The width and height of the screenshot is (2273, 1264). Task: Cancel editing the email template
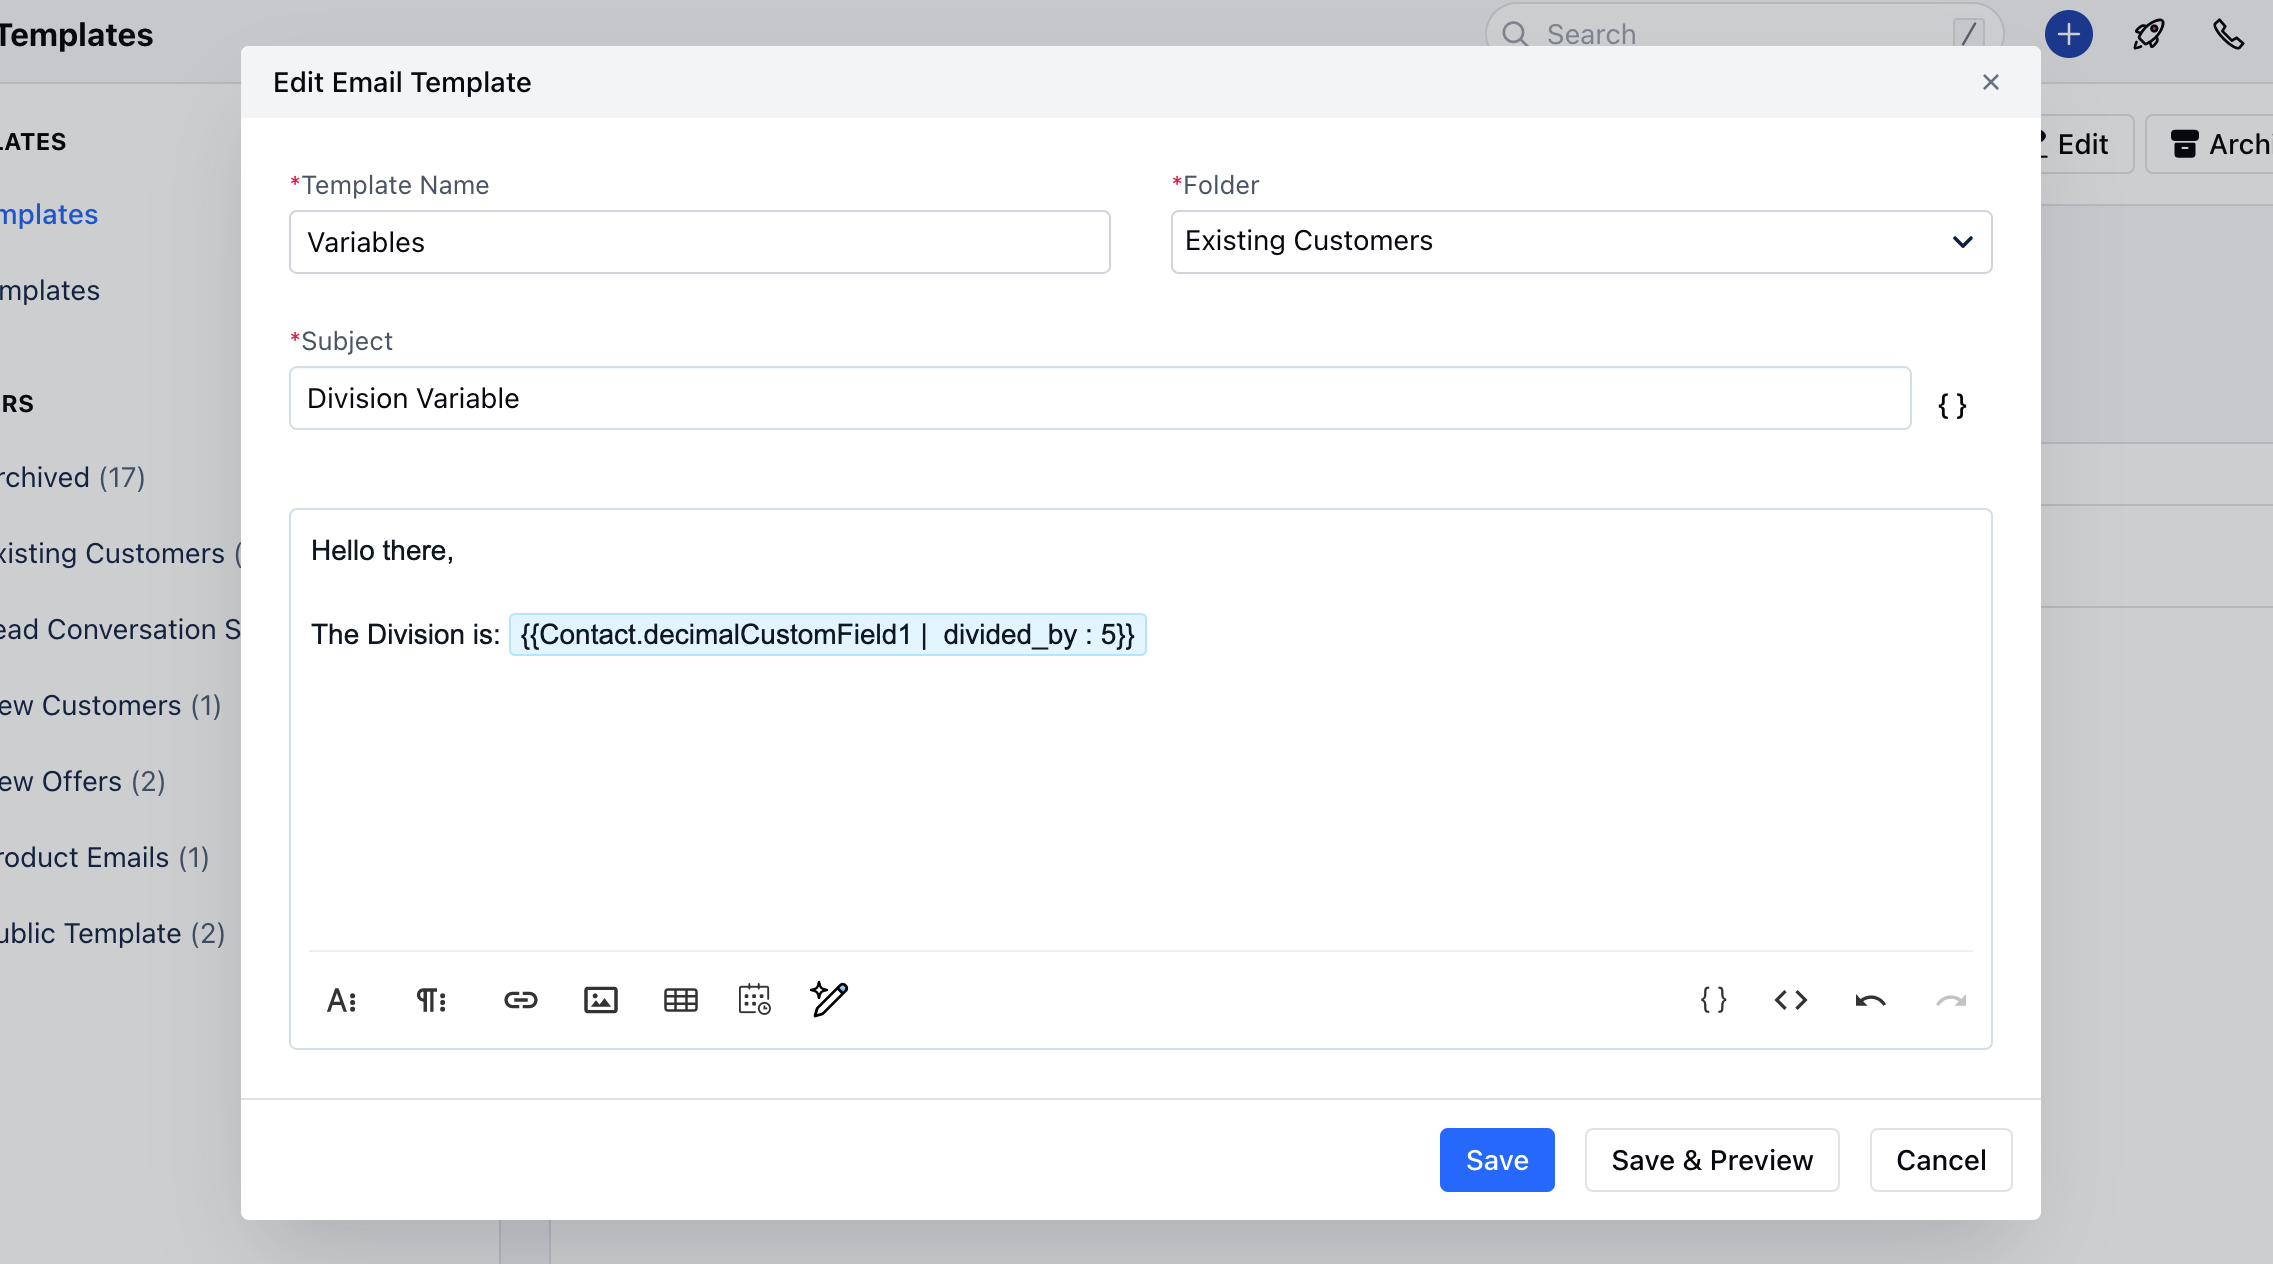1940,1160
